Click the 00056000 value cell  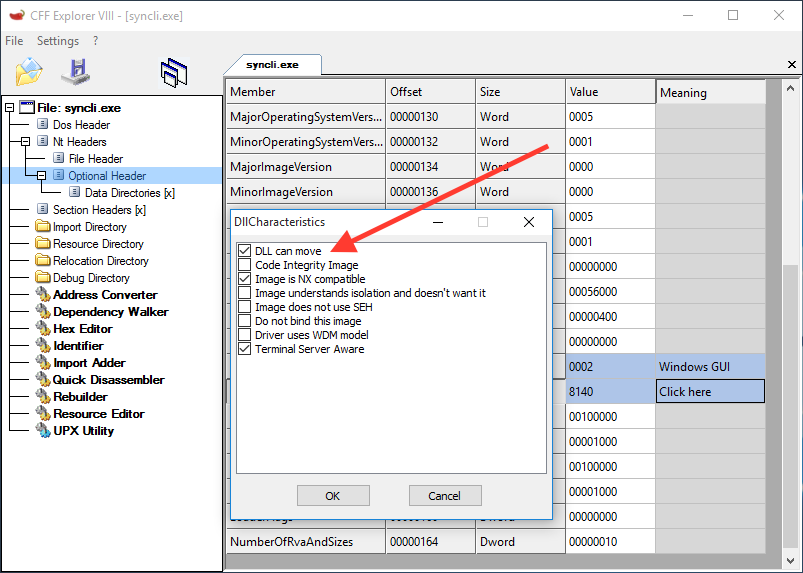click(610, 291)
